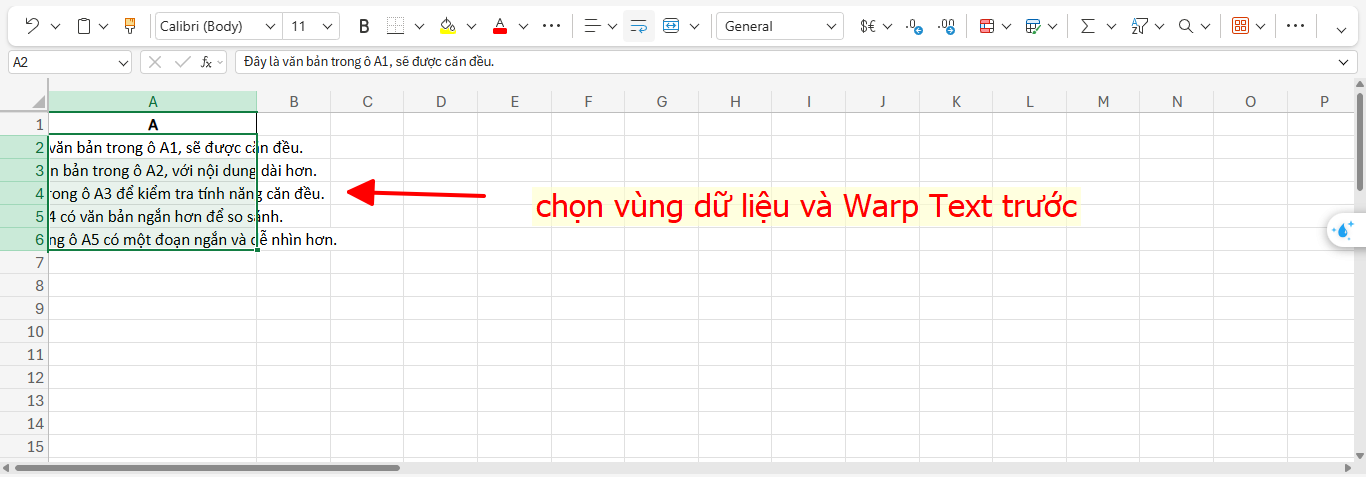
Task: Expand the currency format dropdown arrow
Action: (887, 26)
